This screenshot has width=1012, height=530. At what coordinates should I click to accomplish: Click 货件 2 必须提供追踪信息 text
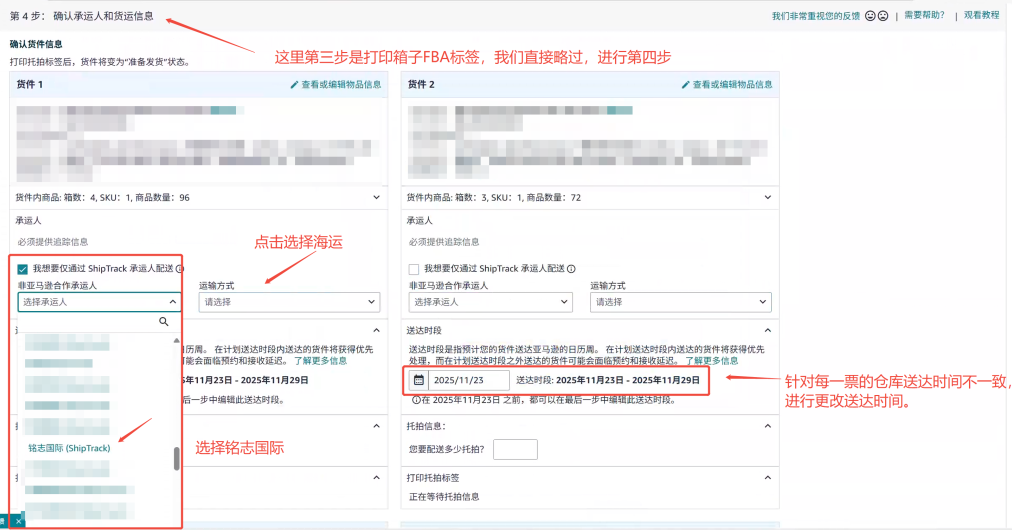pyautogui.click(x=444, y=242)
